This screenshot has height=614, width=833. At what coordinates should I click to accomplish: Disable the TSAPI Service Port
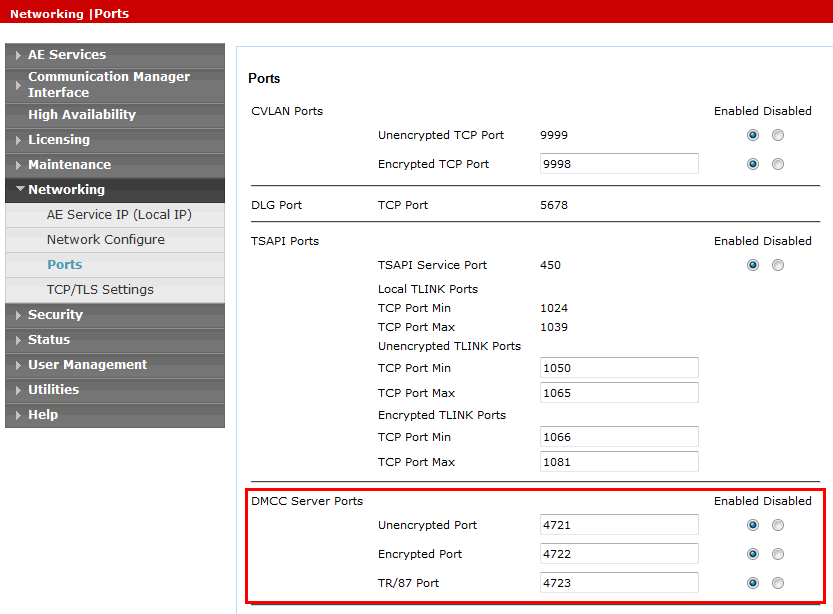pyautogui.click(x=778, y=265)
